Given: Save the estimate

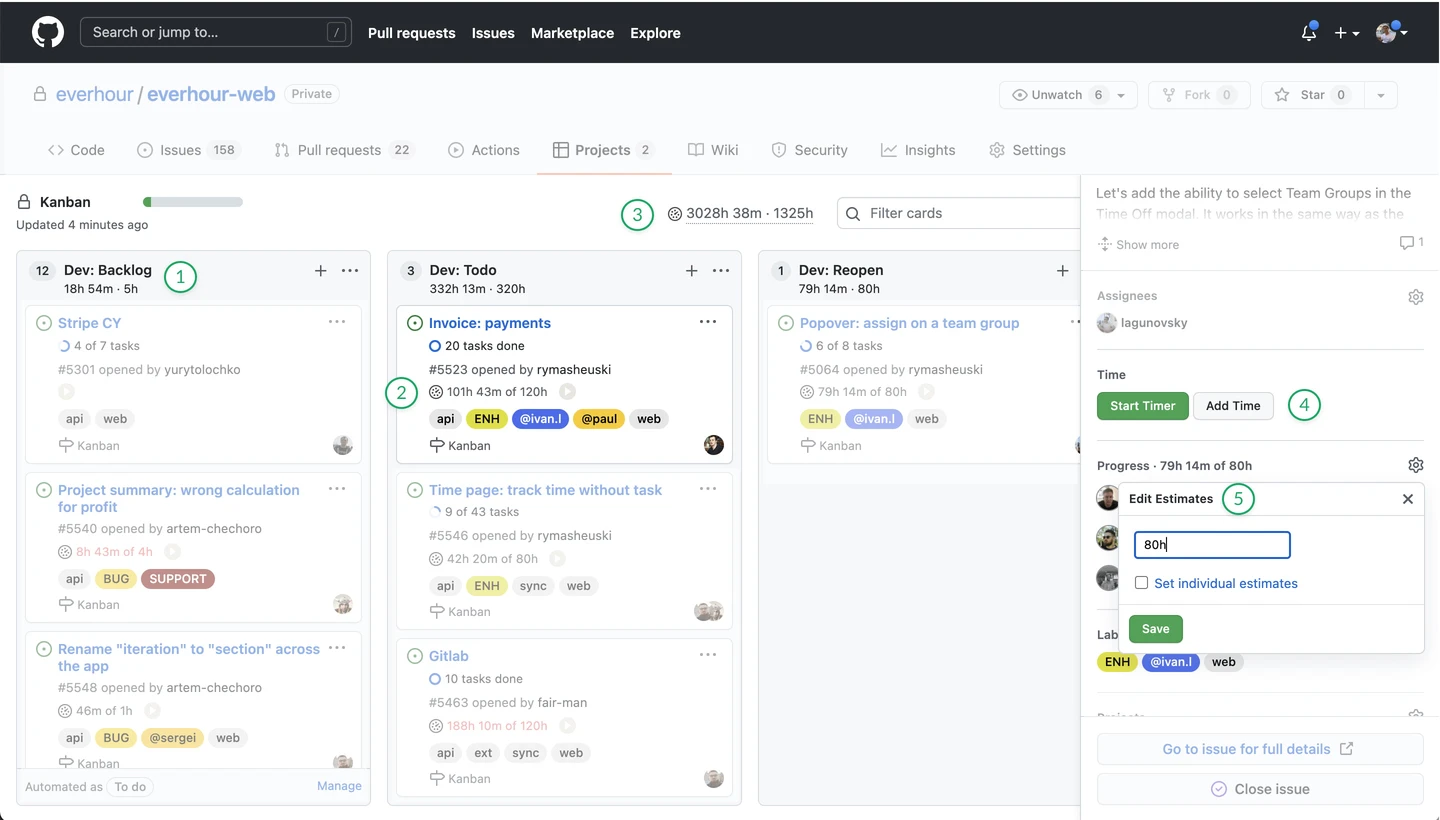Looking at the screenshot, I should pyautogui.click(x=1155, y=629).
